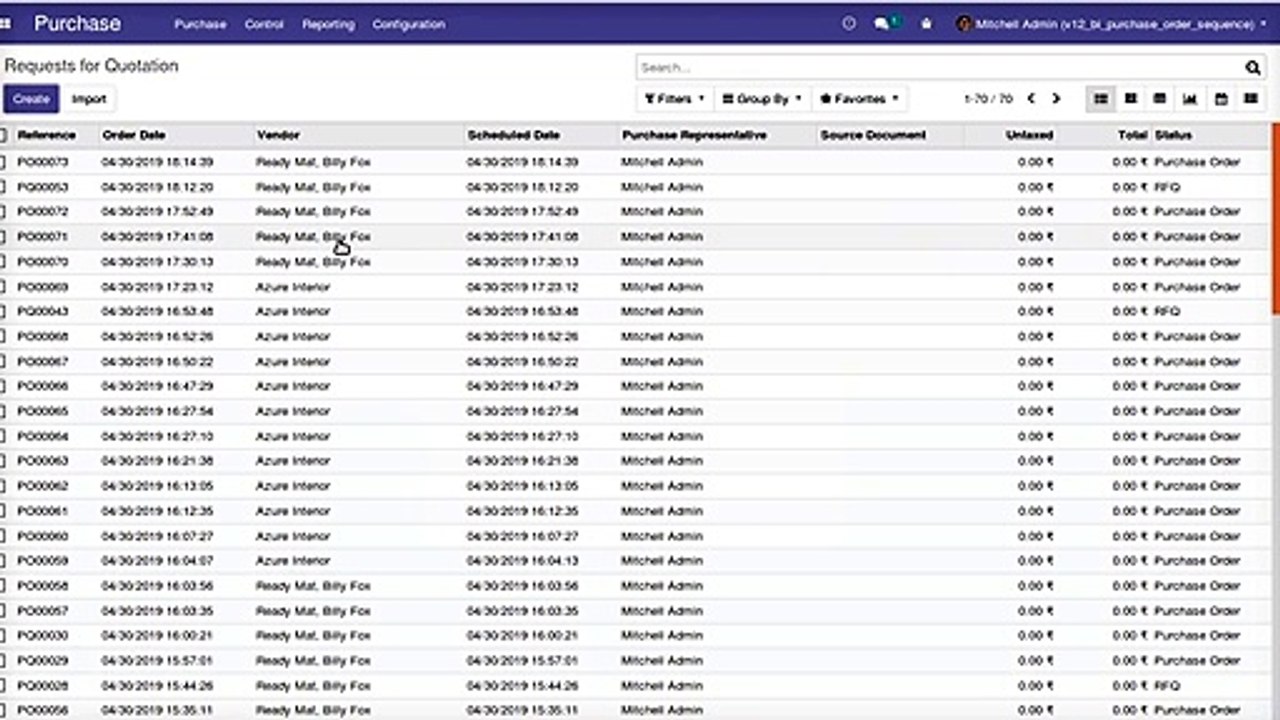Go to the previous page of records
This screenshot has height=720, width=1280.
point(1031,99)
